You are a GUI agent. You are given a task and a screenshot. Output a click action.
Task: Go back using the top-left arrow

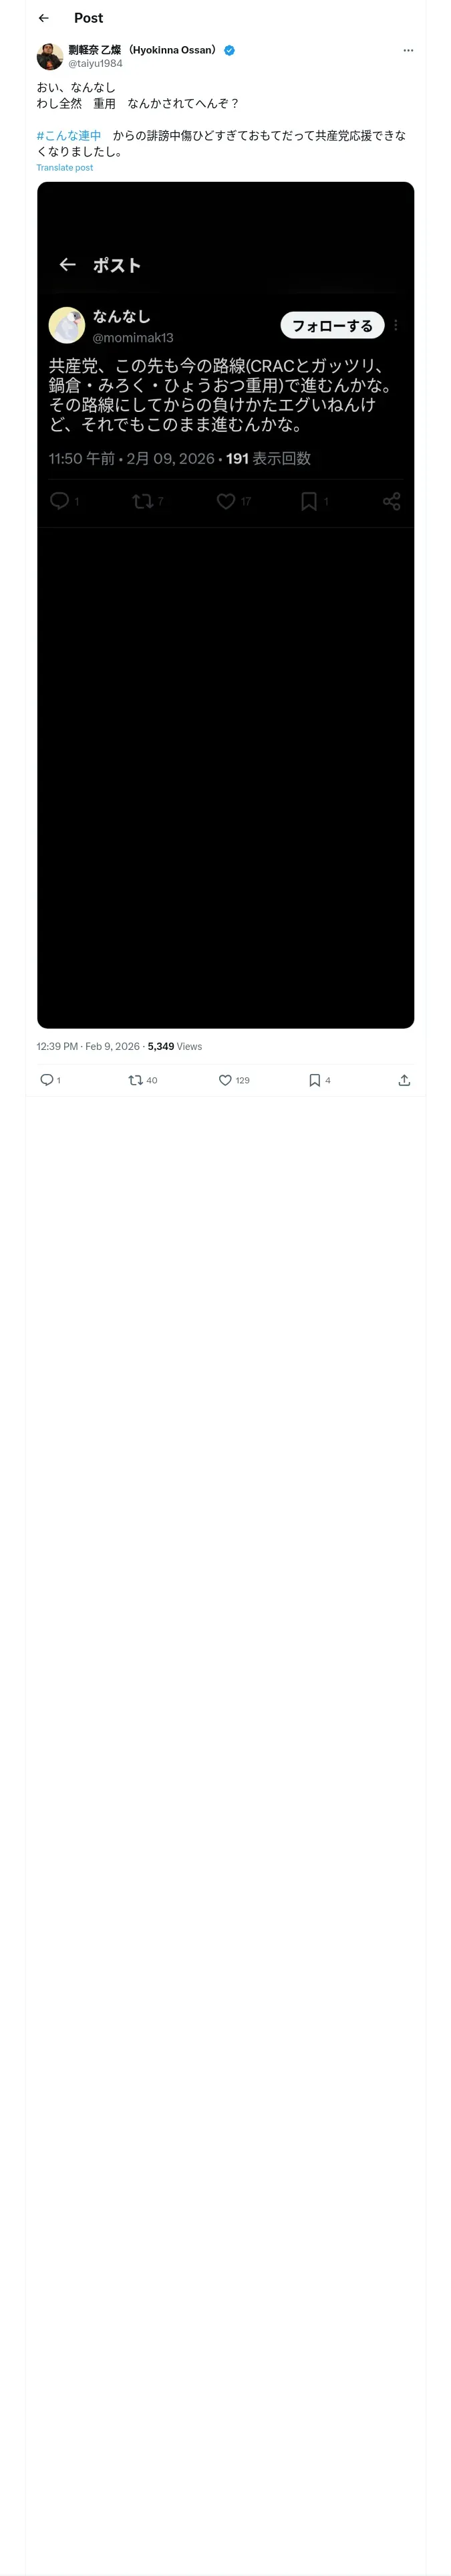43,18
